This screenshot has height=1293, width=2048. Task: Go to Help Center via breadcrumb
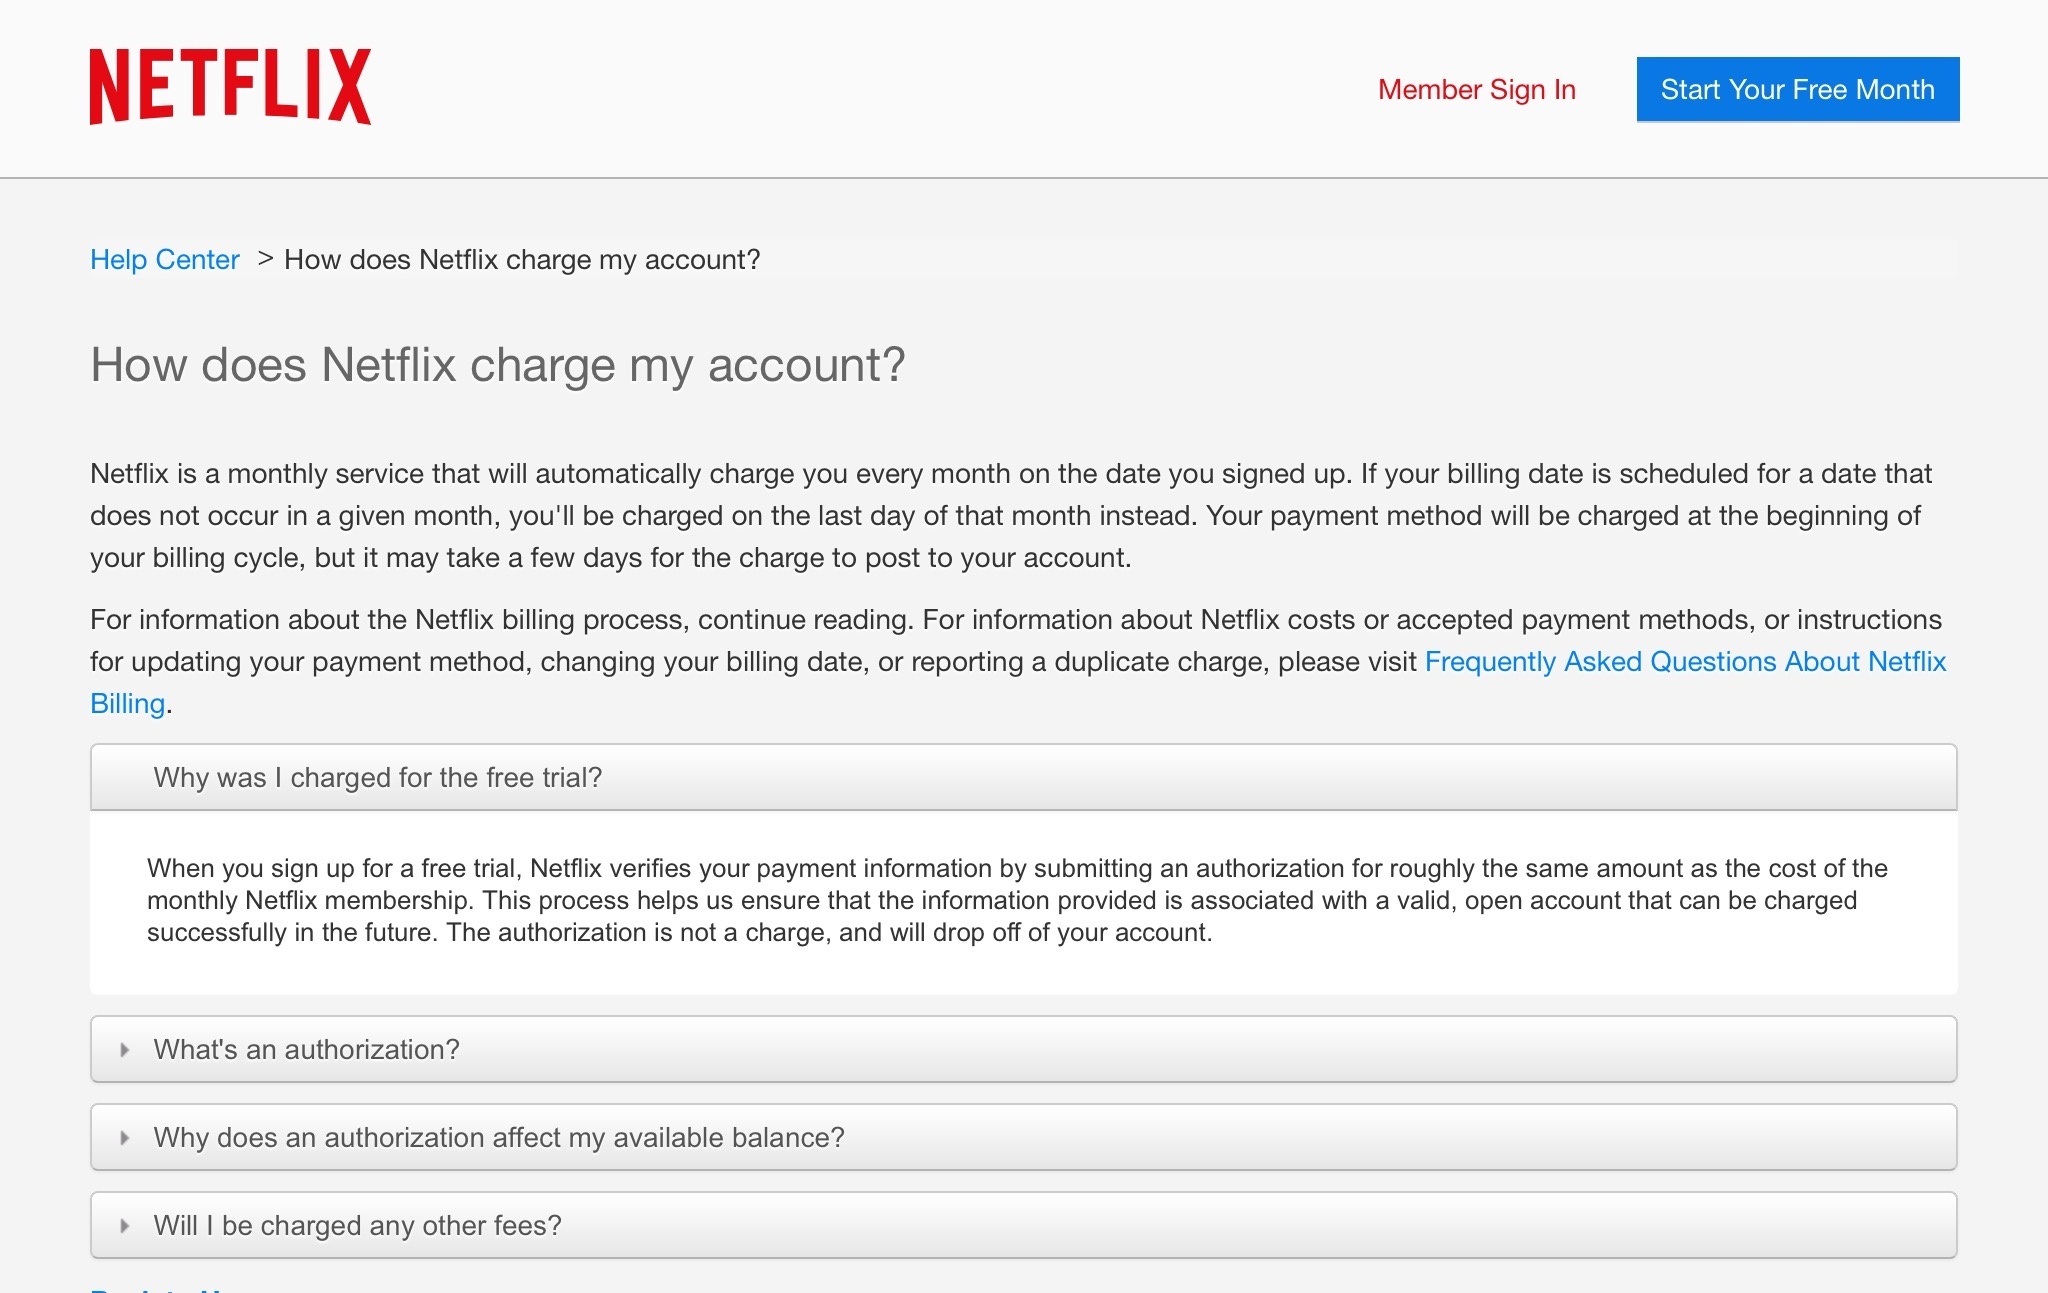(x=165, y=260)
